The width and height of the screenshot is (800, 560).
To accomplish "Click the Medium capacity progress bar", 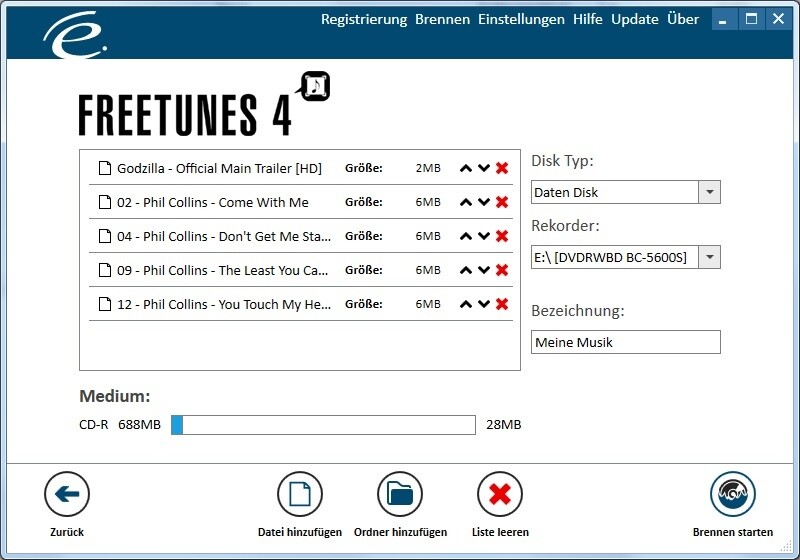I will coord(323,425).
